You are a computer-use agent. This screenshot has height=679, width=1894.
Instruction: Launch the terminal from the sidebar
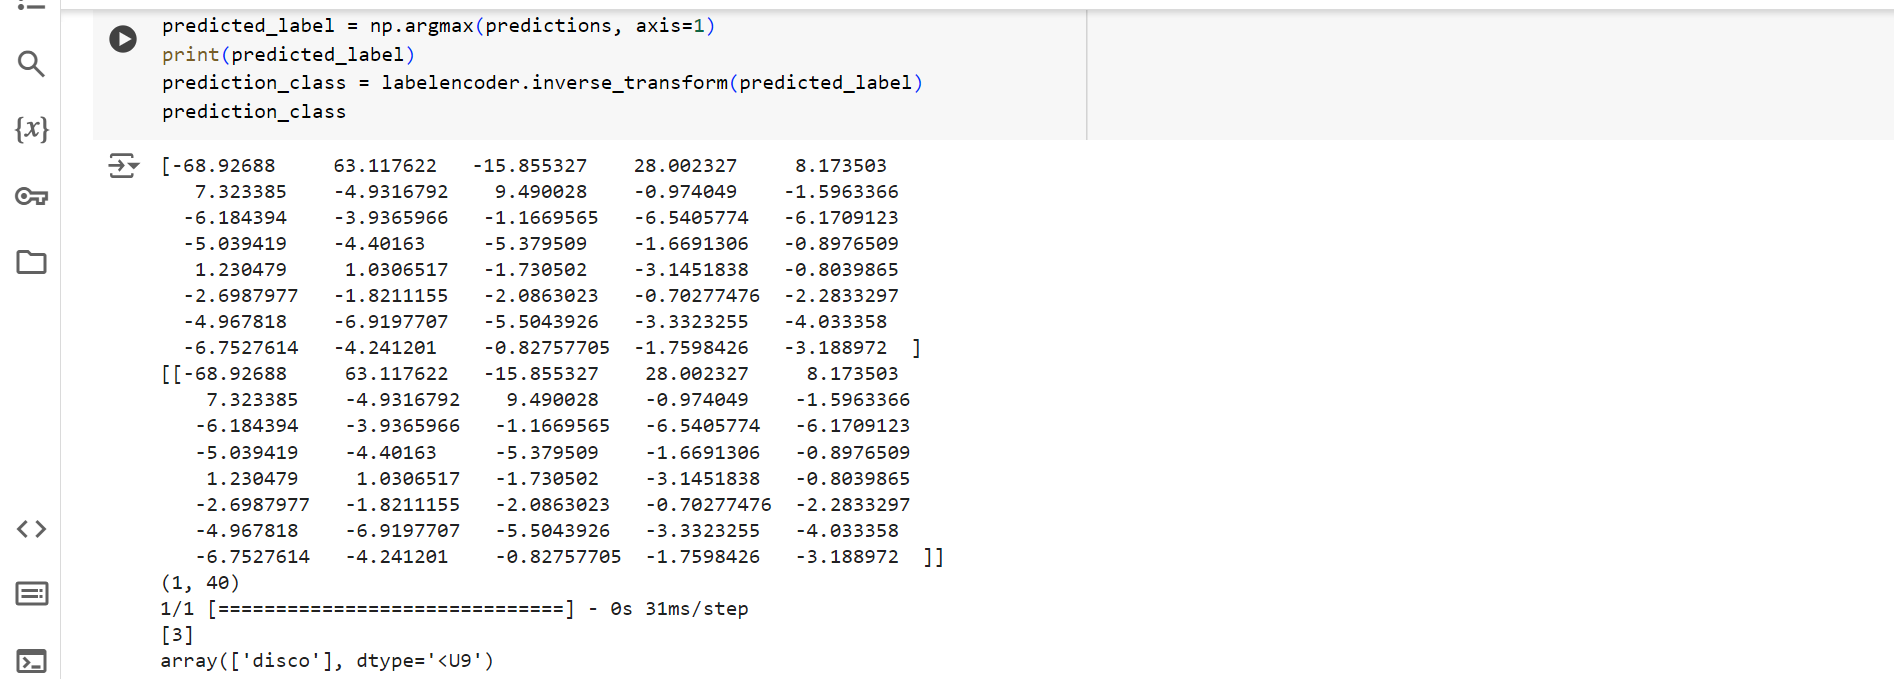click(x=31, y=661)
